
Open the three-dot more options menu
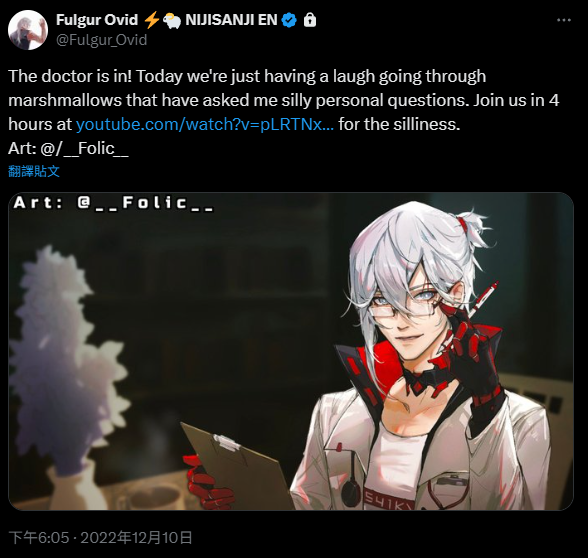click(x=564, y=20)
